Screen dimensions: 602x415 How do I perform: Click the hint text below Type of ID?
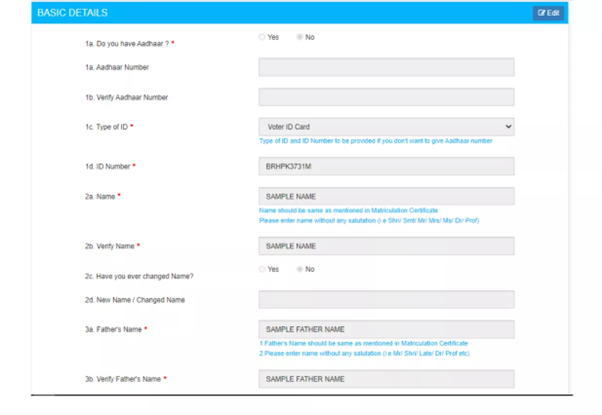click(375, 141)
